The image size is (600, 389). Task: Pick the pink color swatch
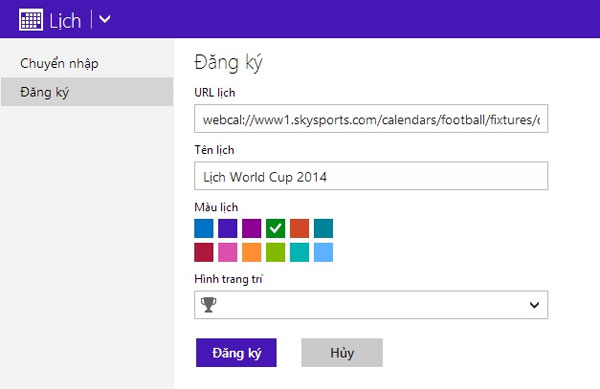pyautogui.click(x=228, y=252)
